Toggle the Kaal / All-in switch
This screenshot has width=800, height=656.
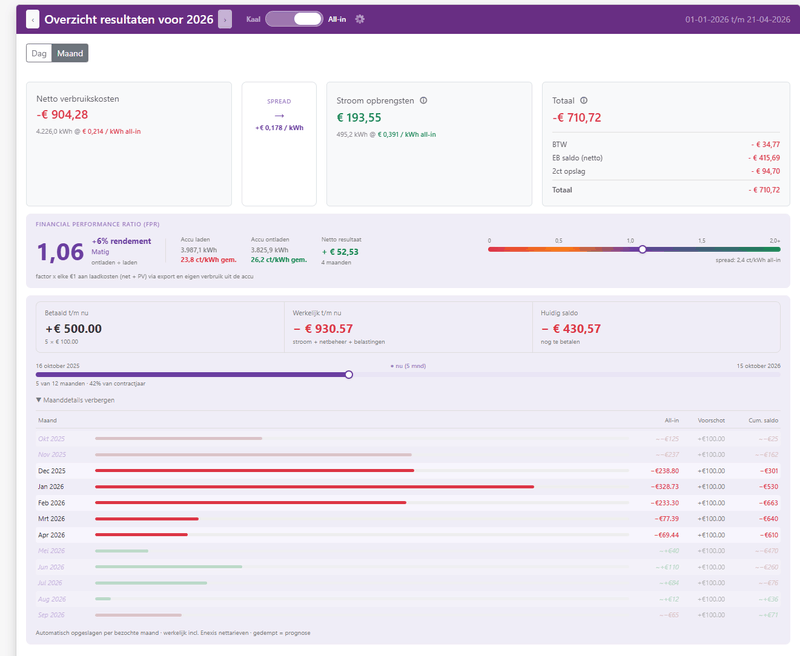(x=294, y=19)
